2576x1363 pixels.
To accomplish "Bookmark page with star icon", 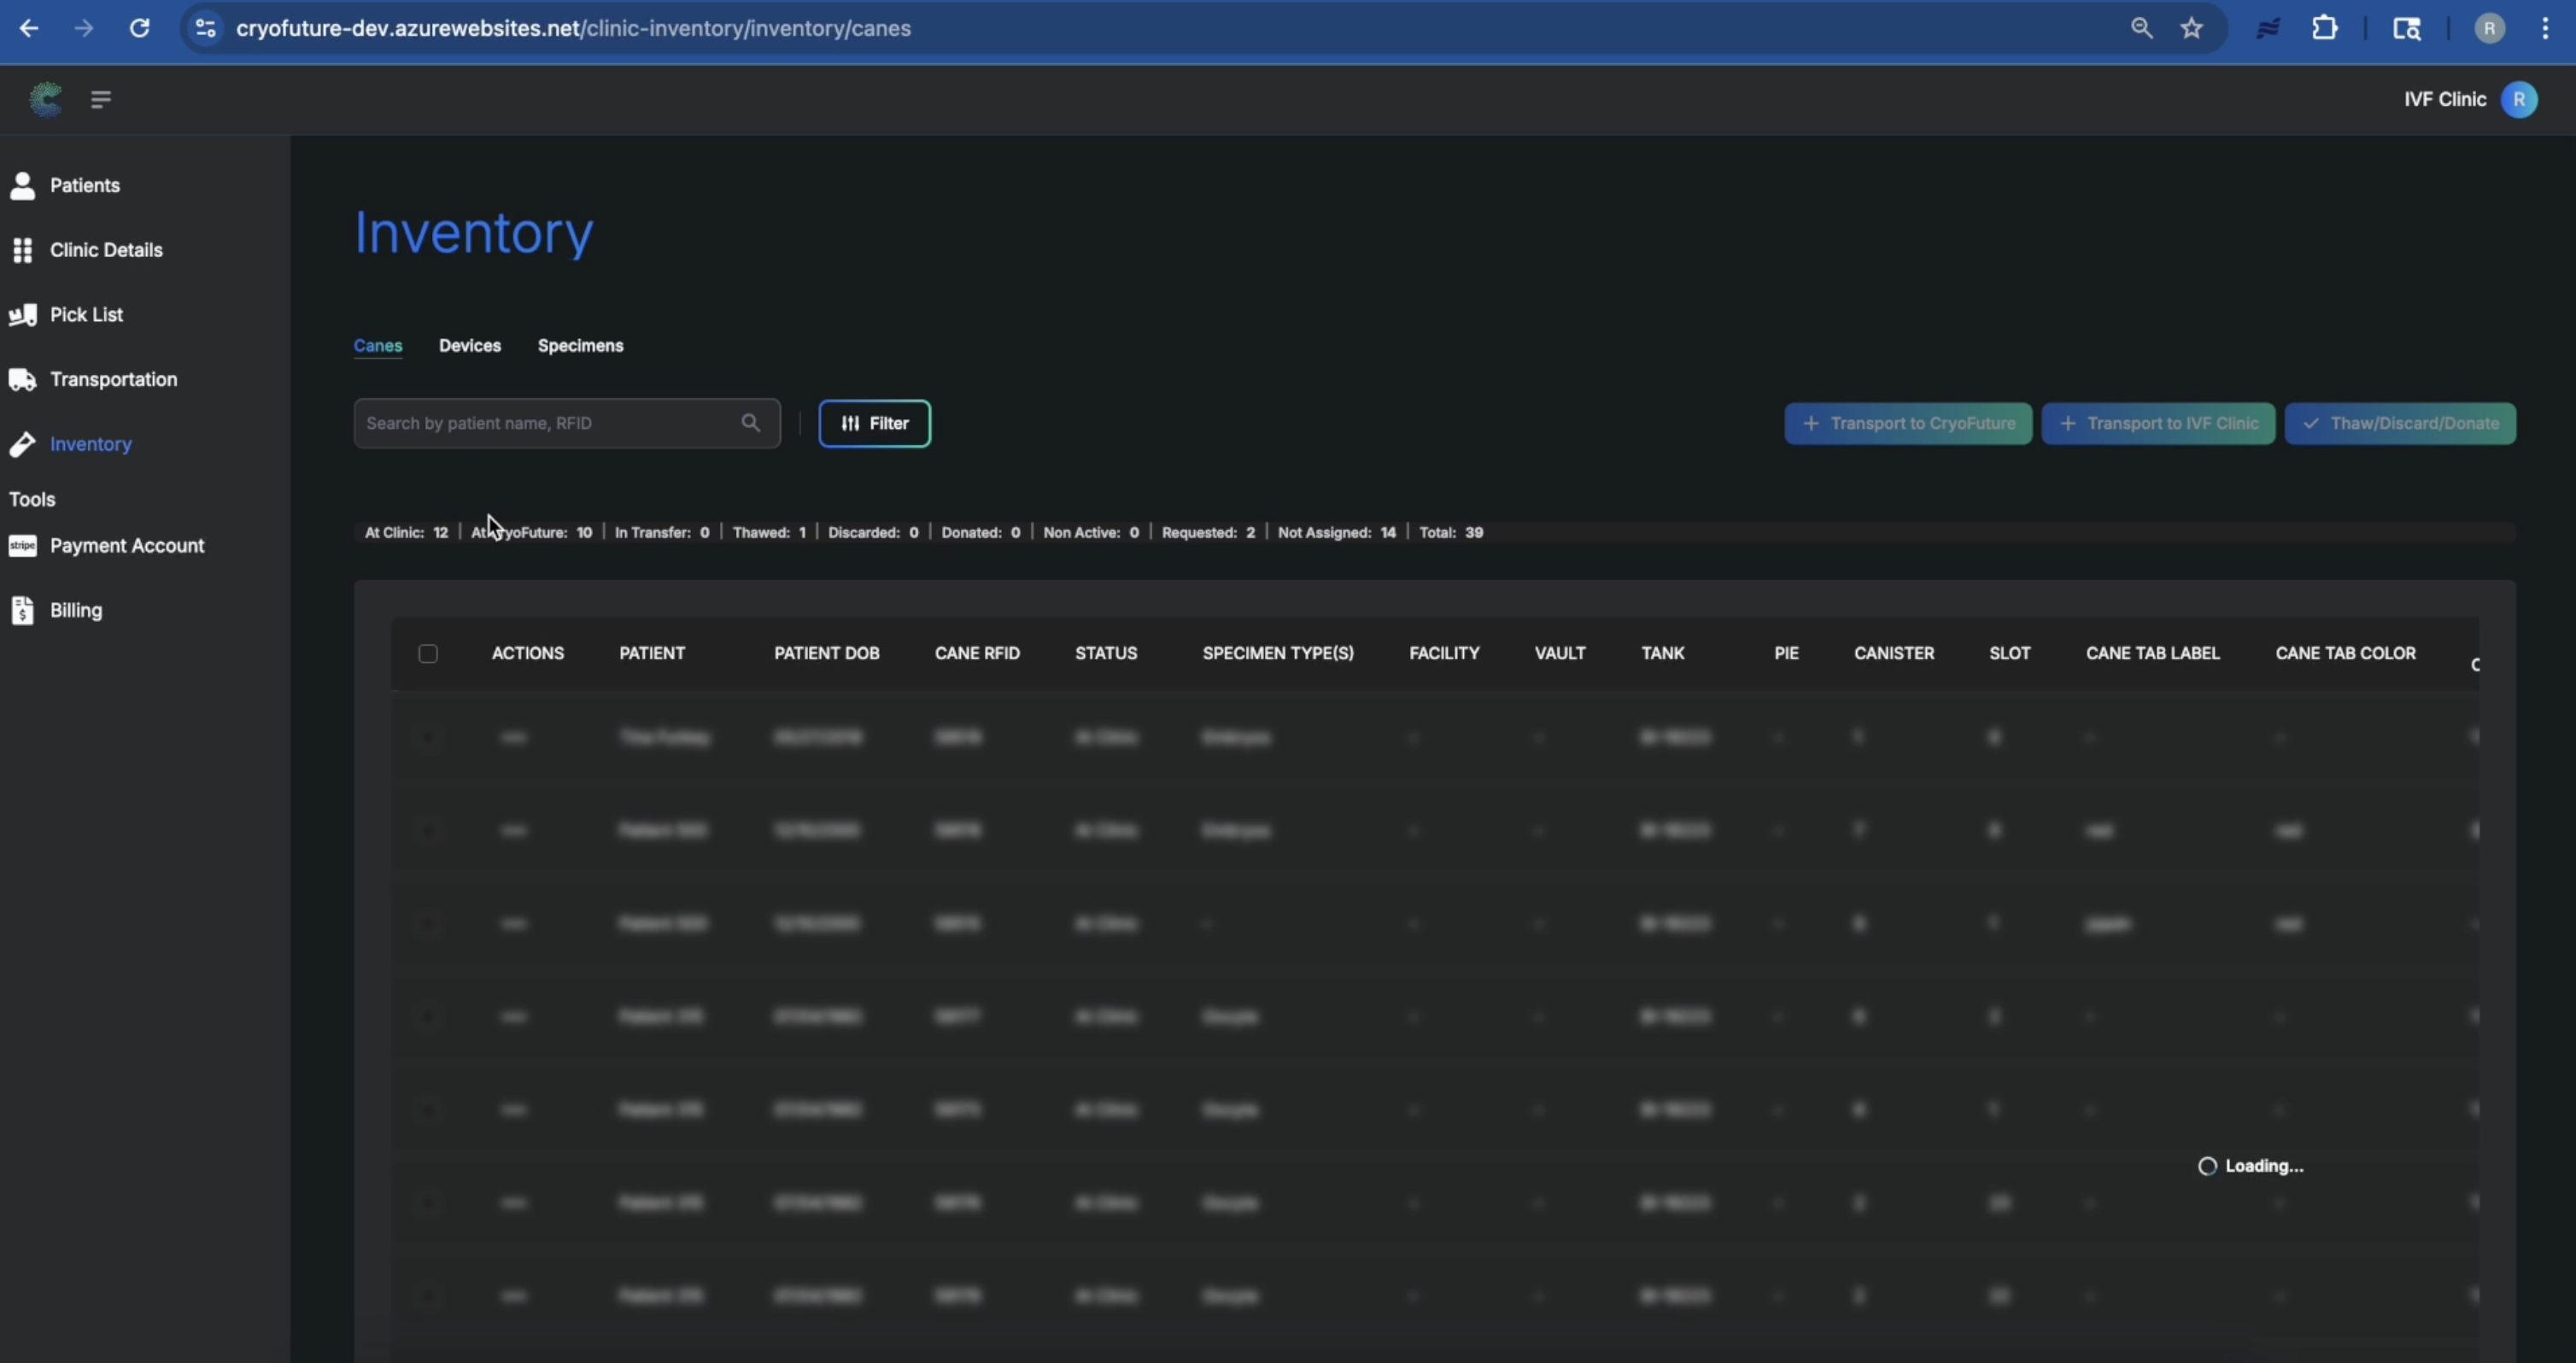I will click(x=2191, y=28).
